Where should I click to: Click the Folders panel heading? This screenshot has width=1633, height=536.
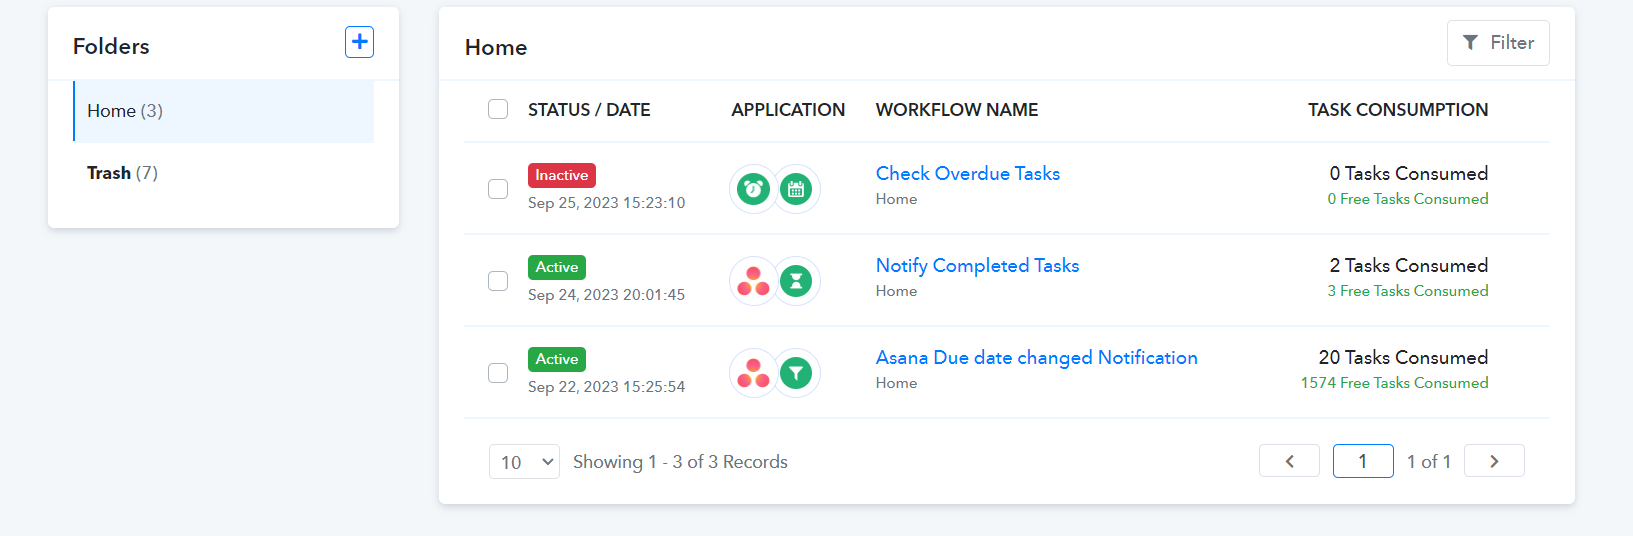click(x=111, y=46)
